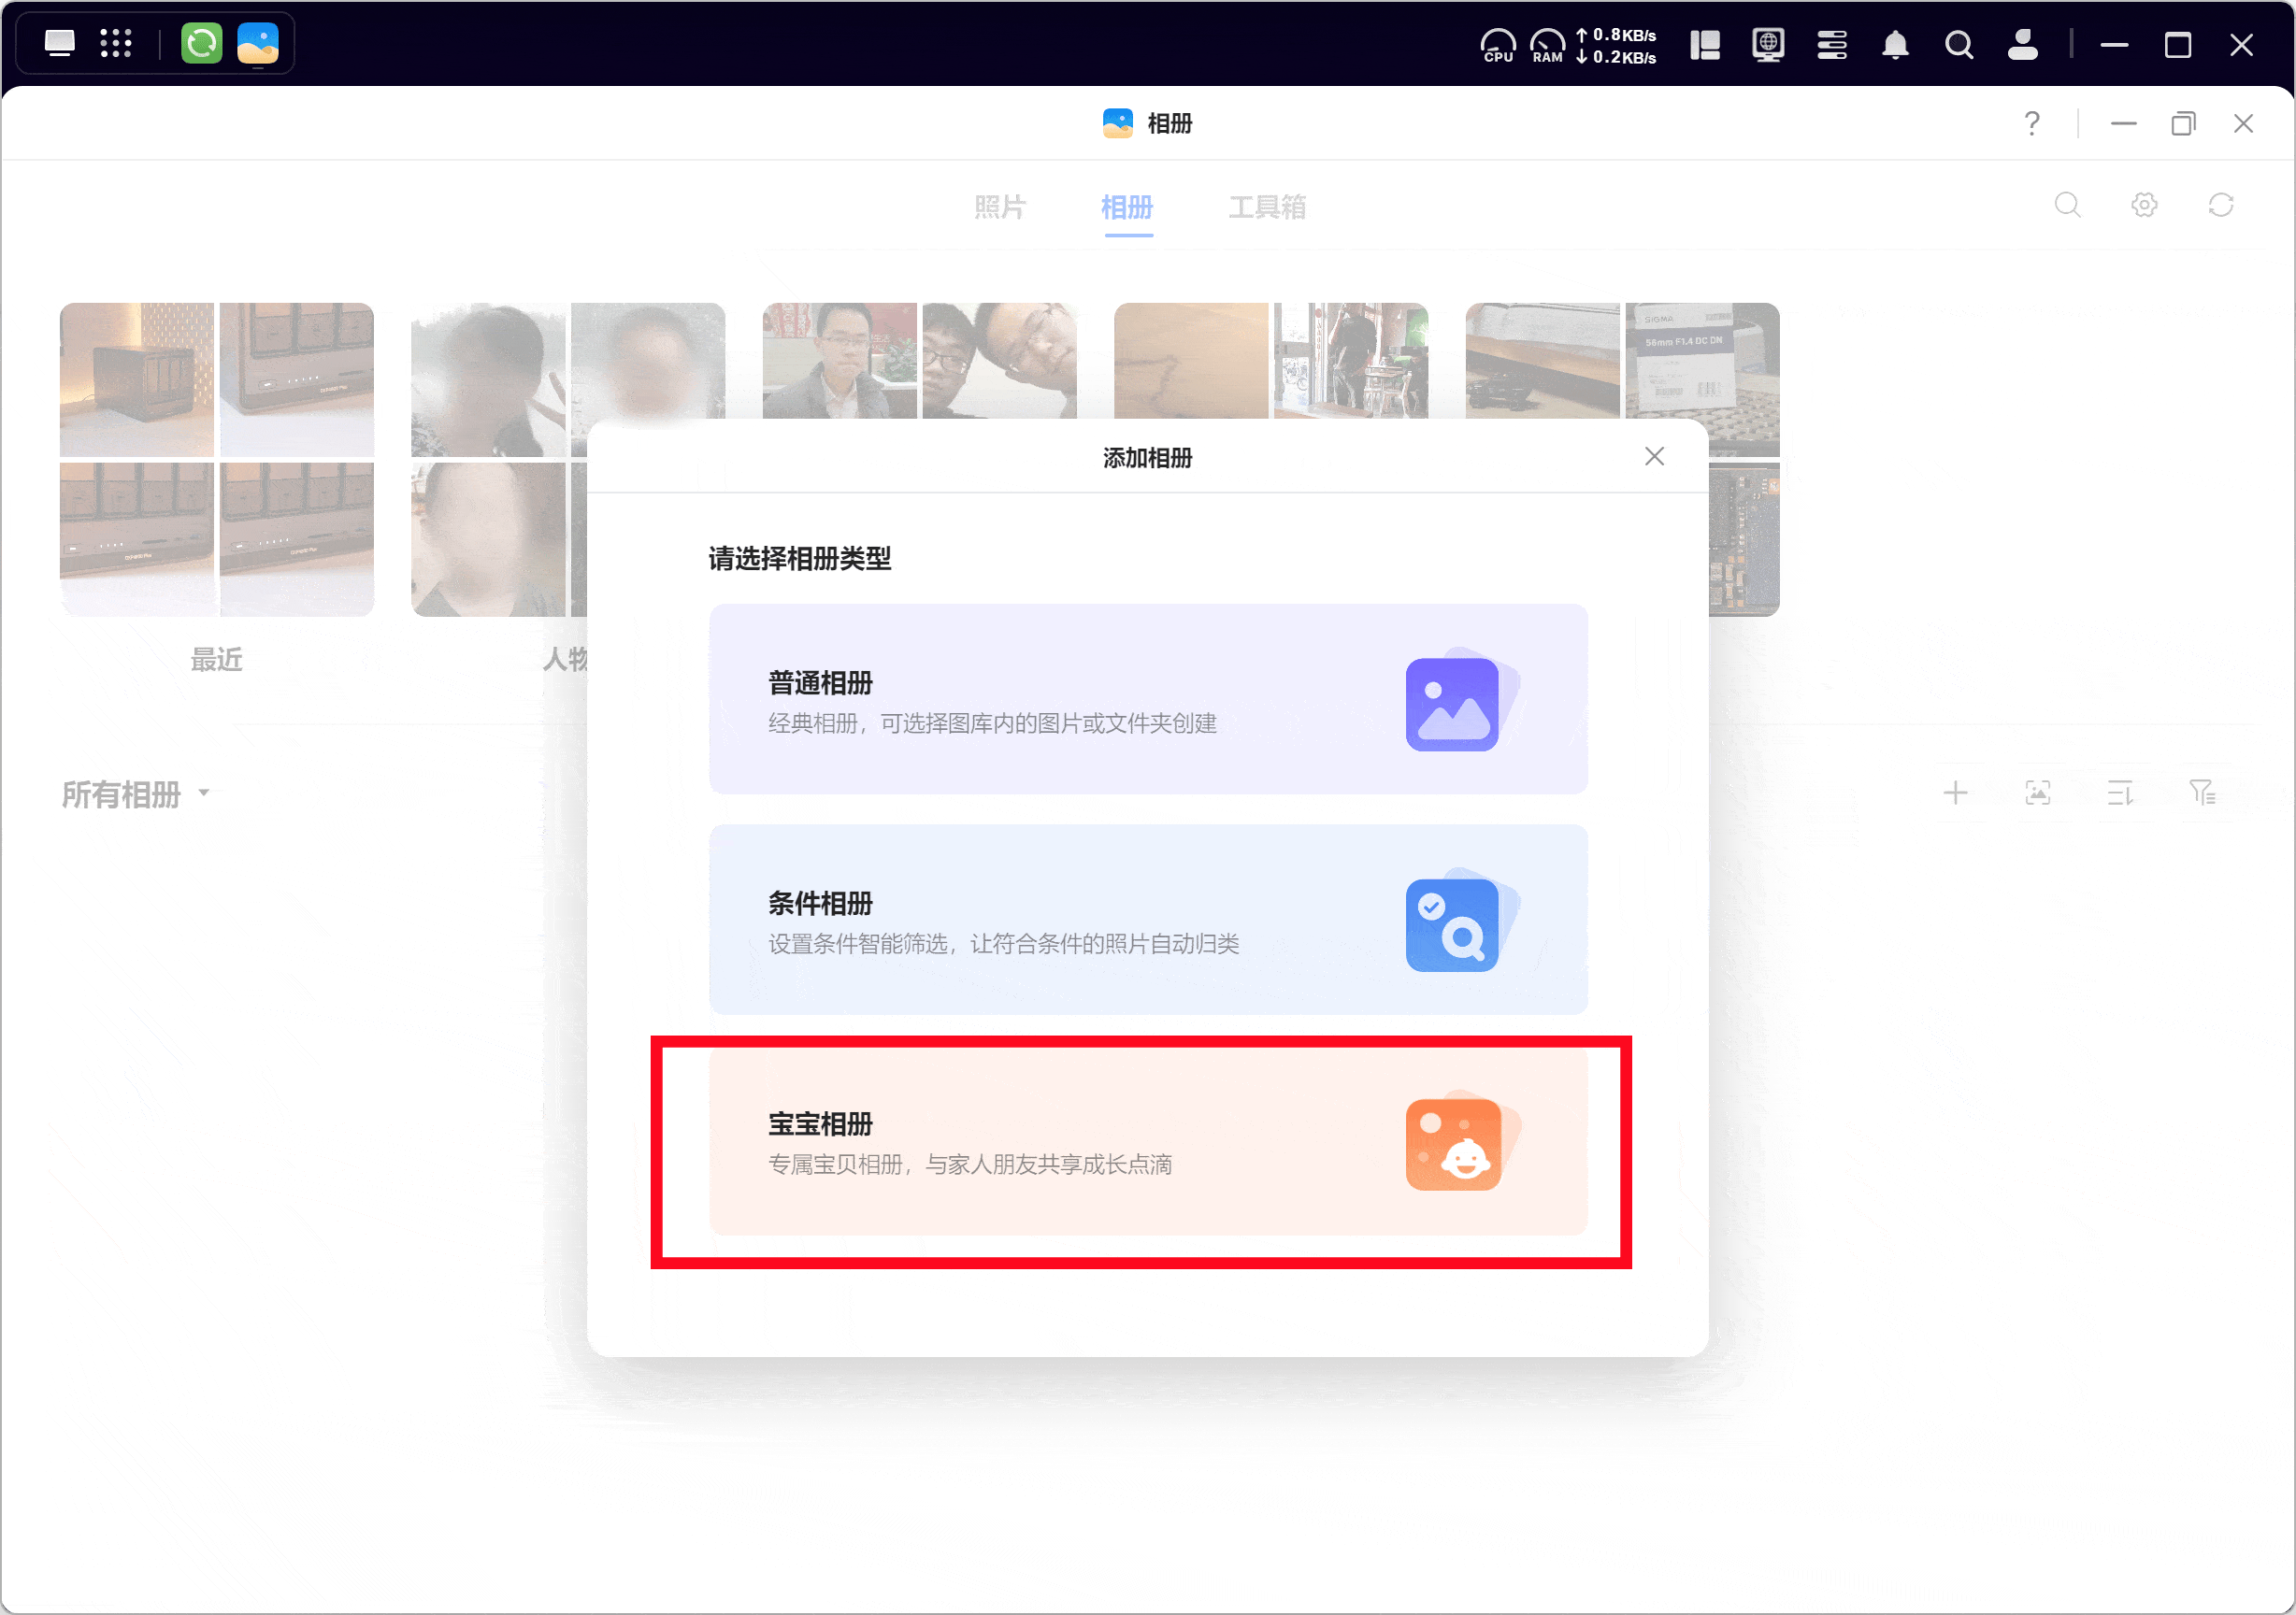The image size is (2296, 1615).
Task: Click the album search magnifier icon
Action: tap(2067, 205)
